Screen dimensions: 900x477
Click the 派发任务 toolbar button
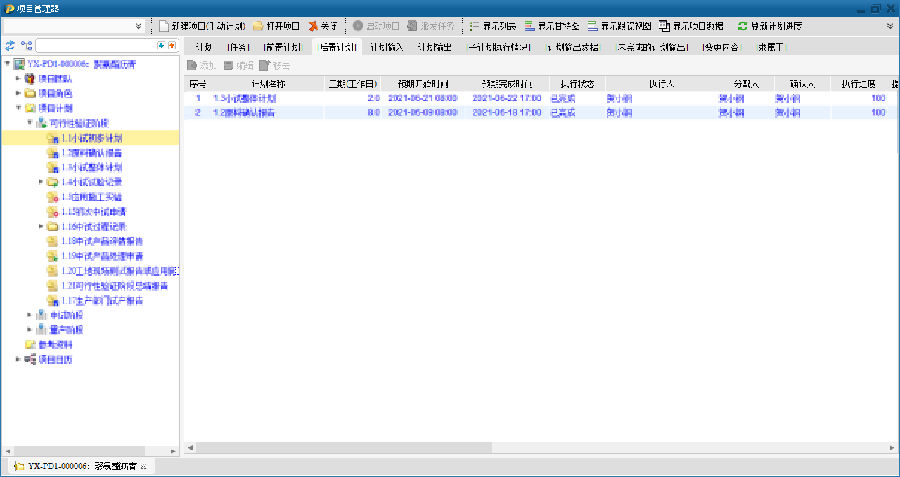pyautogui.click(x=430, y=26)
